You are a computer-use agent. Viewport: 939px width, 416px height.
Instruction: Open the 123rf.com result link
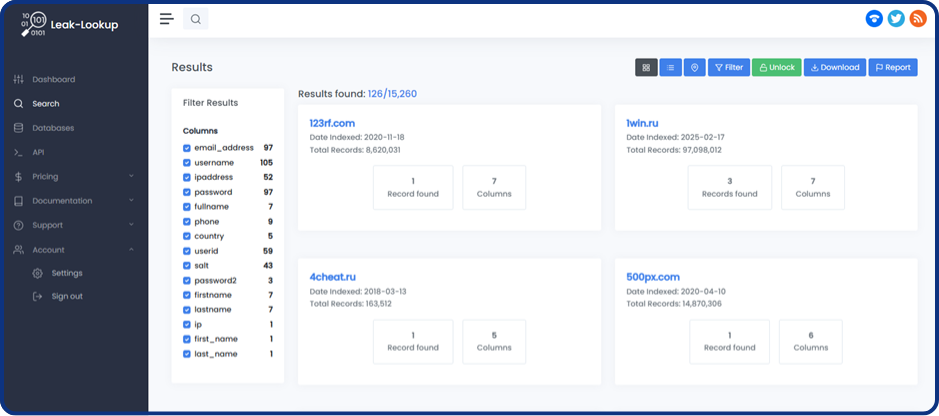(330, 123)
